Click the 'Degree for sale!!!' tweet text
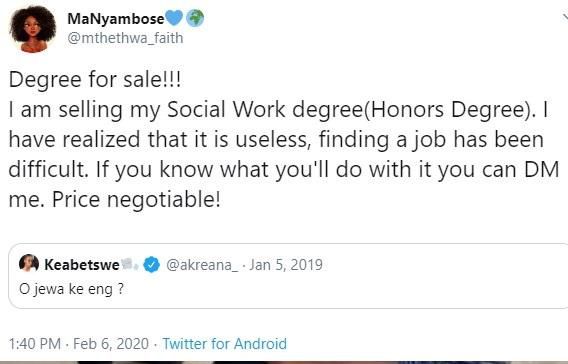This screenshot has width=568, height=364. (x=95, y=80)
